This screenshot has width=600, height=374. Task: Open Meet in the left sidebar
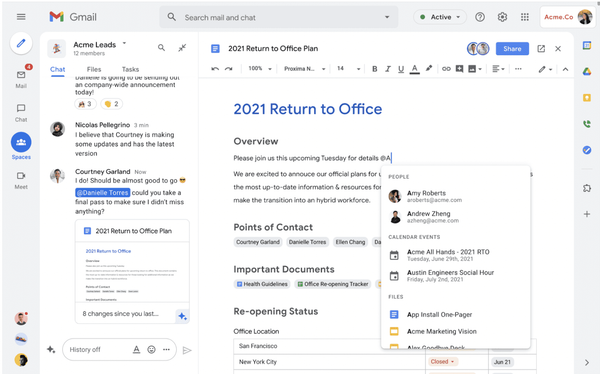[21, 180]
